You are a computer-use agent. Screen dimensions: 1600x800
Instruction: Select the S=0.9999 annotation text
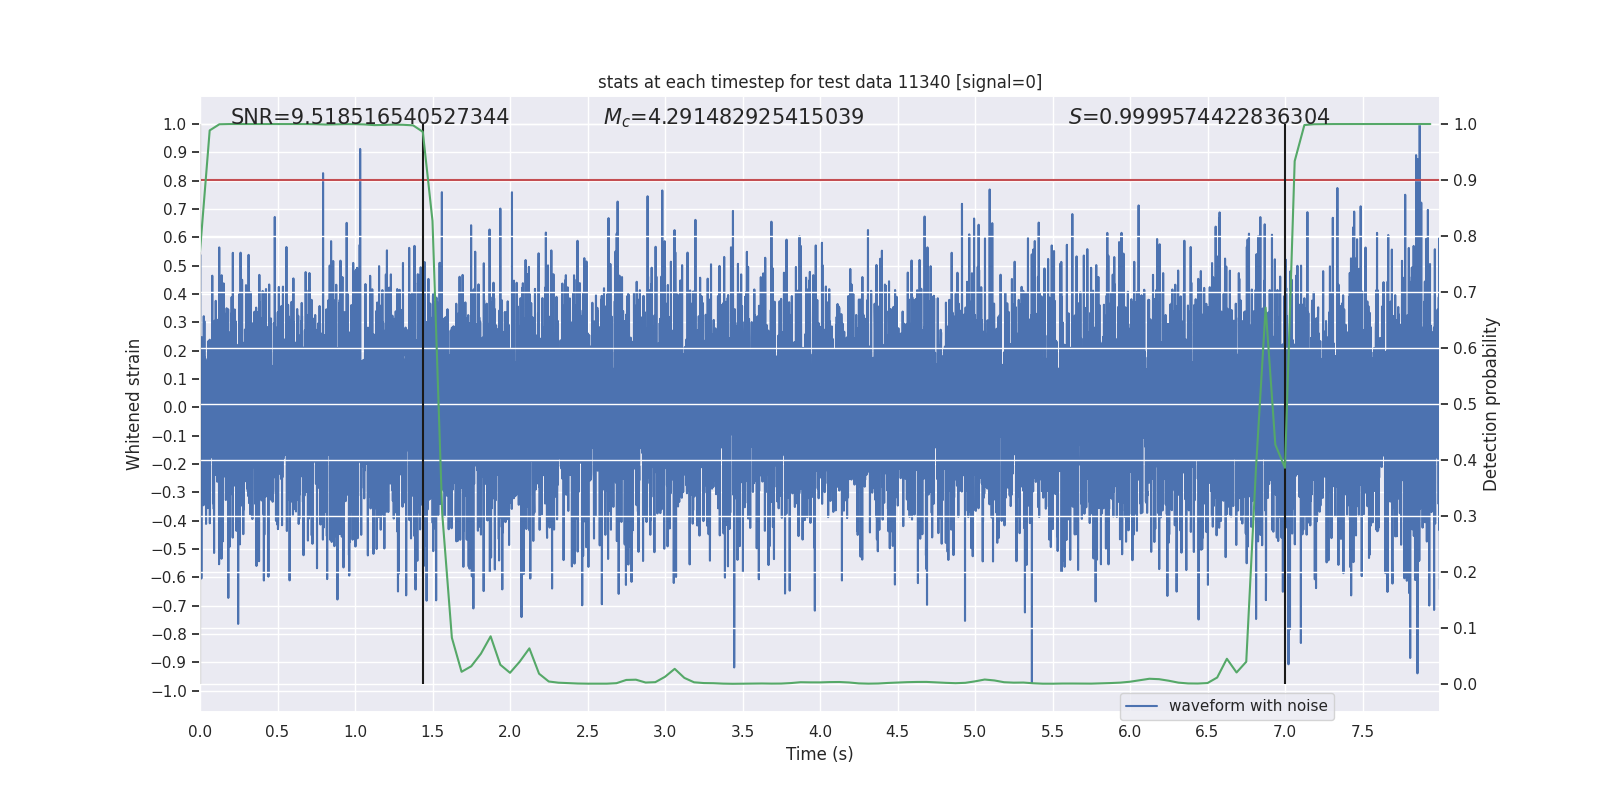[1198, 117]
